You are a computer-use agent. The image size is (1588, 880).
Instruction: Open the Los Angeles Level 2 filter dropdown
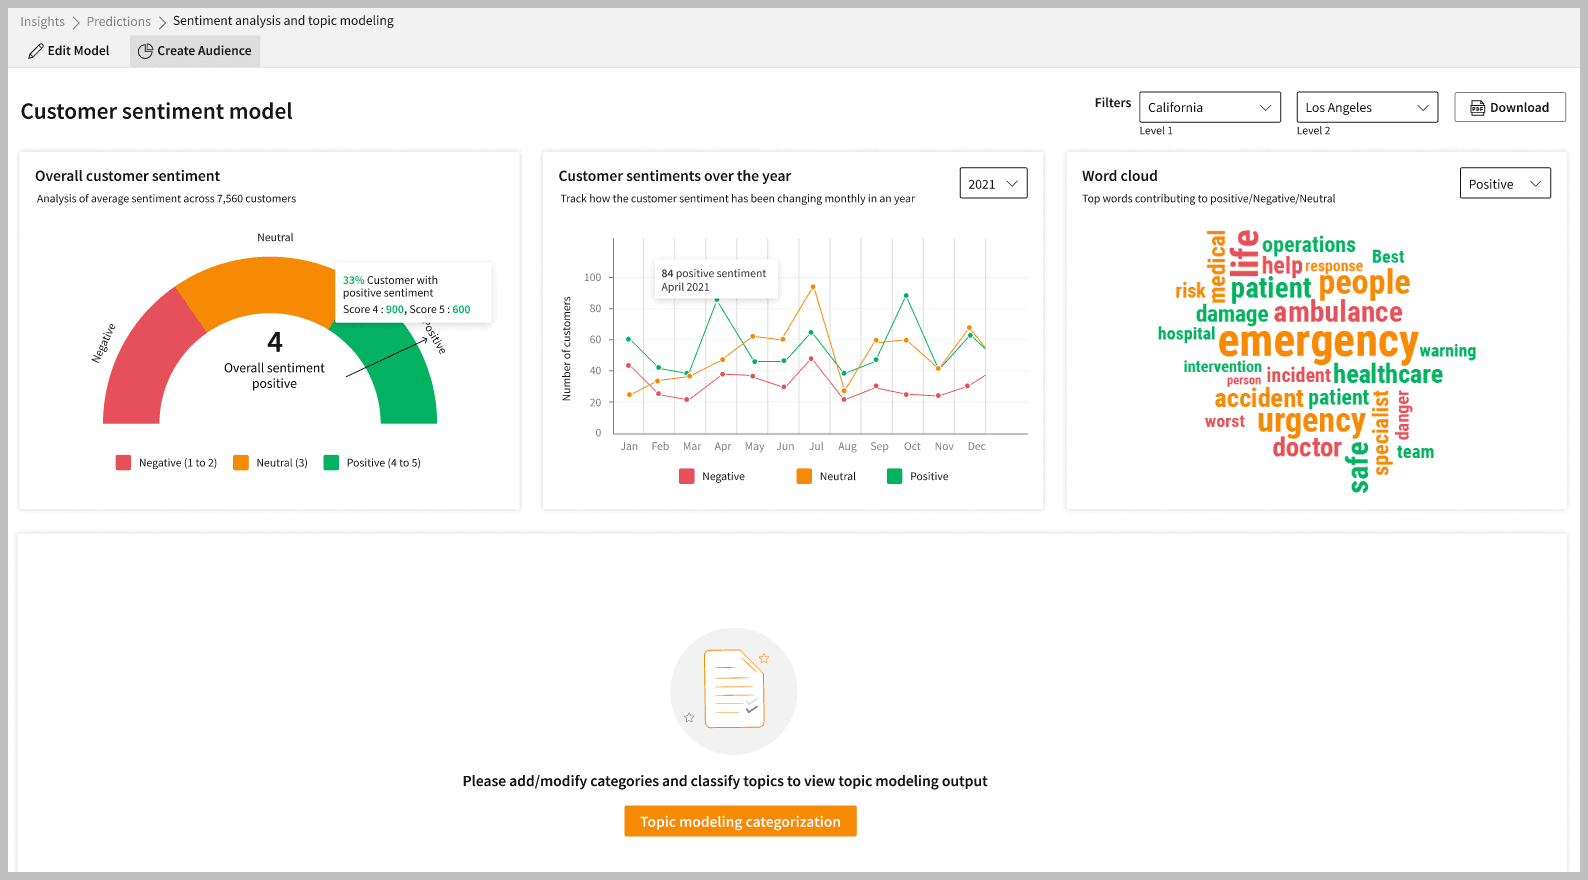pyautogui.click(x=1367, y=107)
